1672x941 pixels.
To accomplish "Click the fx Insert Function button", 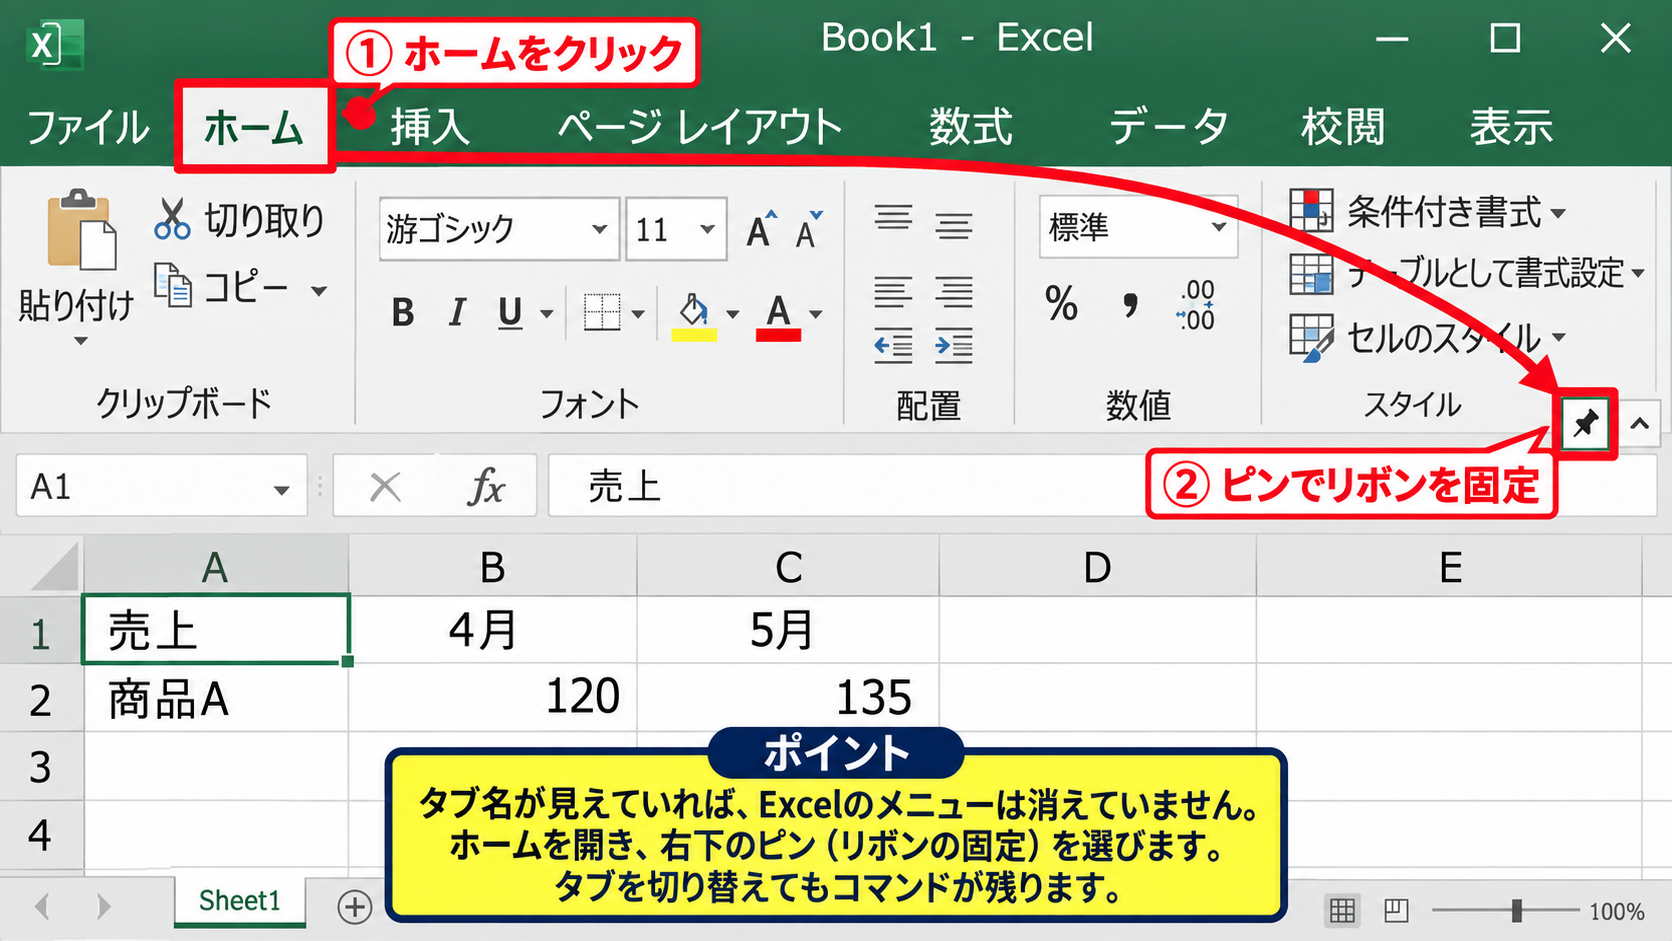I will [486, 487].
